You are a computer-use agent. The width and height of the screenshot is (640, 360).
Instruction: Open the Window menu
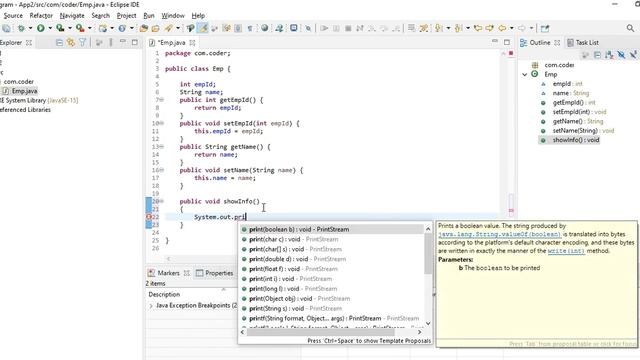(x=173, y=16)
